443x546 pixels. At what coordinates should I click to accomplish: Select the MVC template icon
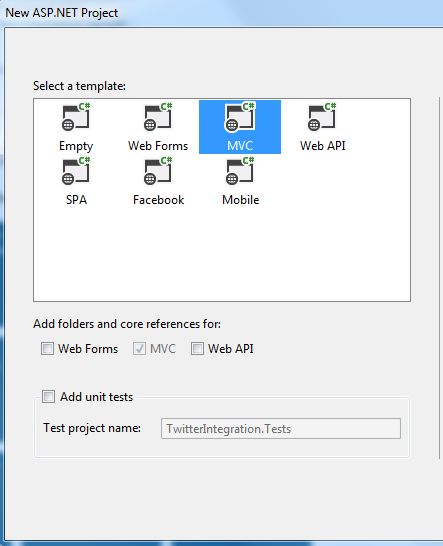pyautogui.click(x=240, y=117)
